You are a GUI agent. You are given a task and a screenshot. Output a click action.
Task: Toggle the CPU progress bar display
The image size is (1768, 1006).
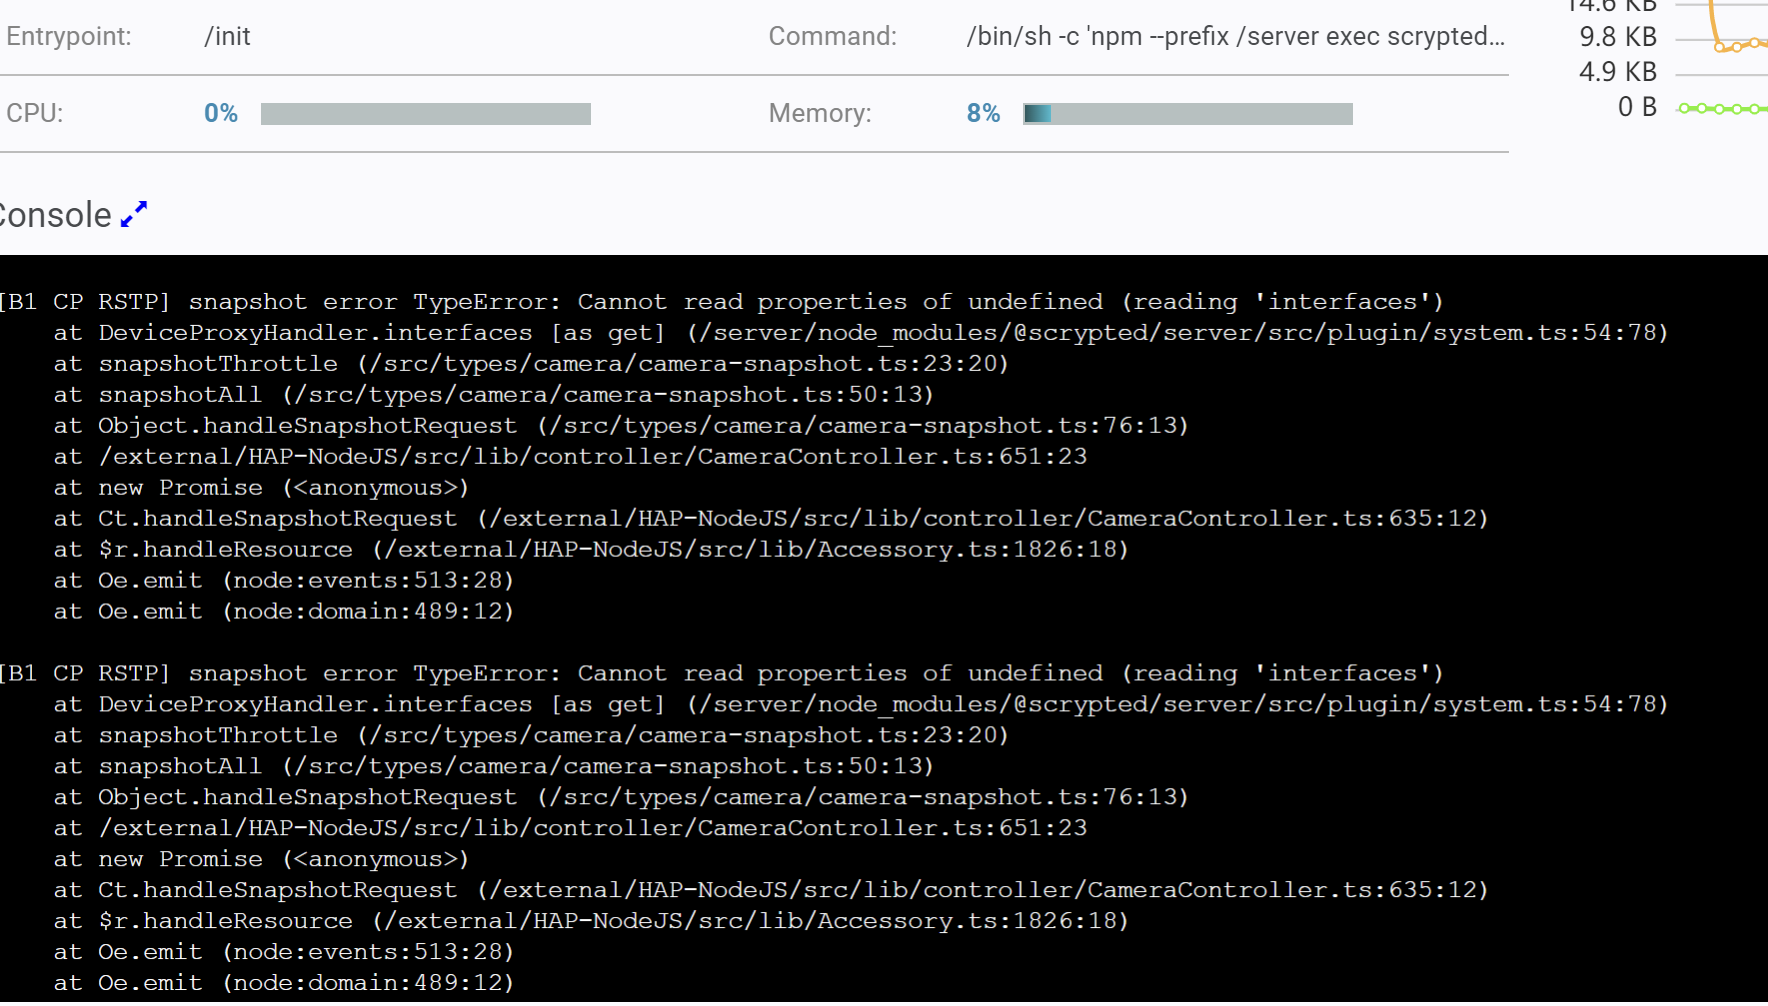coord(425,113)
